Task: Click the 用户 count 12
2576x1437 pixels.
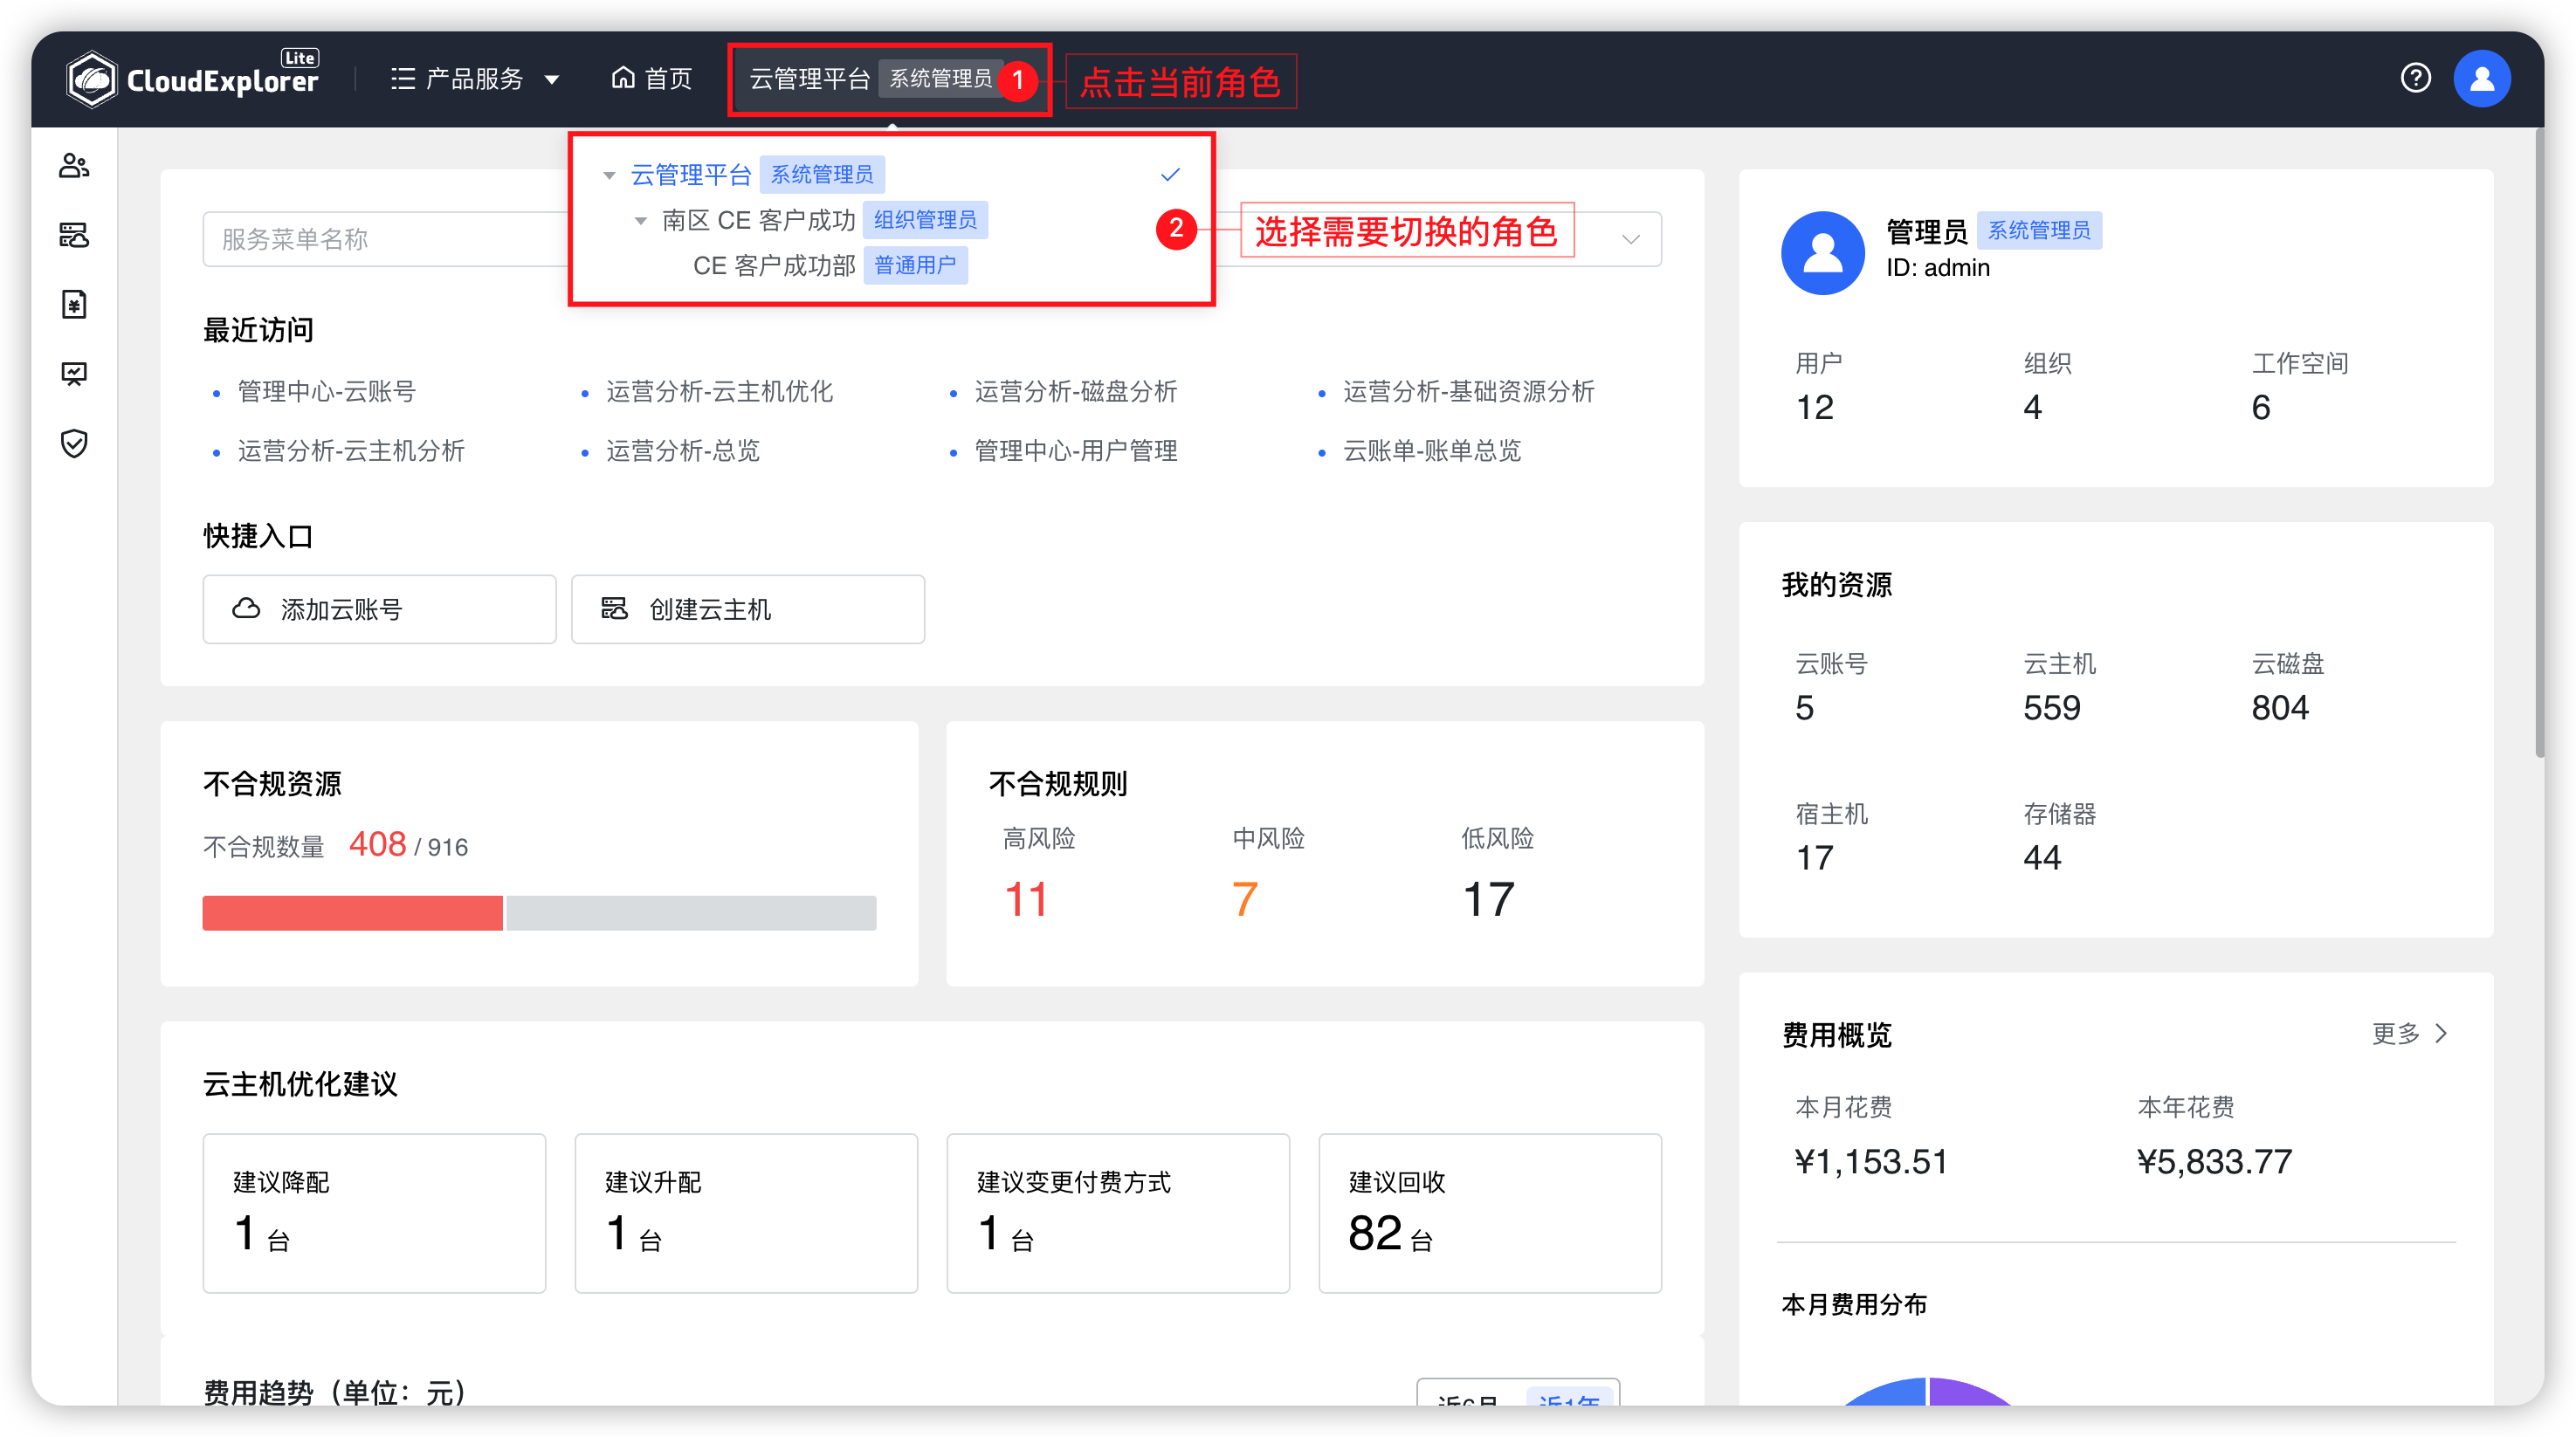Action: [x=1814, y=408]
